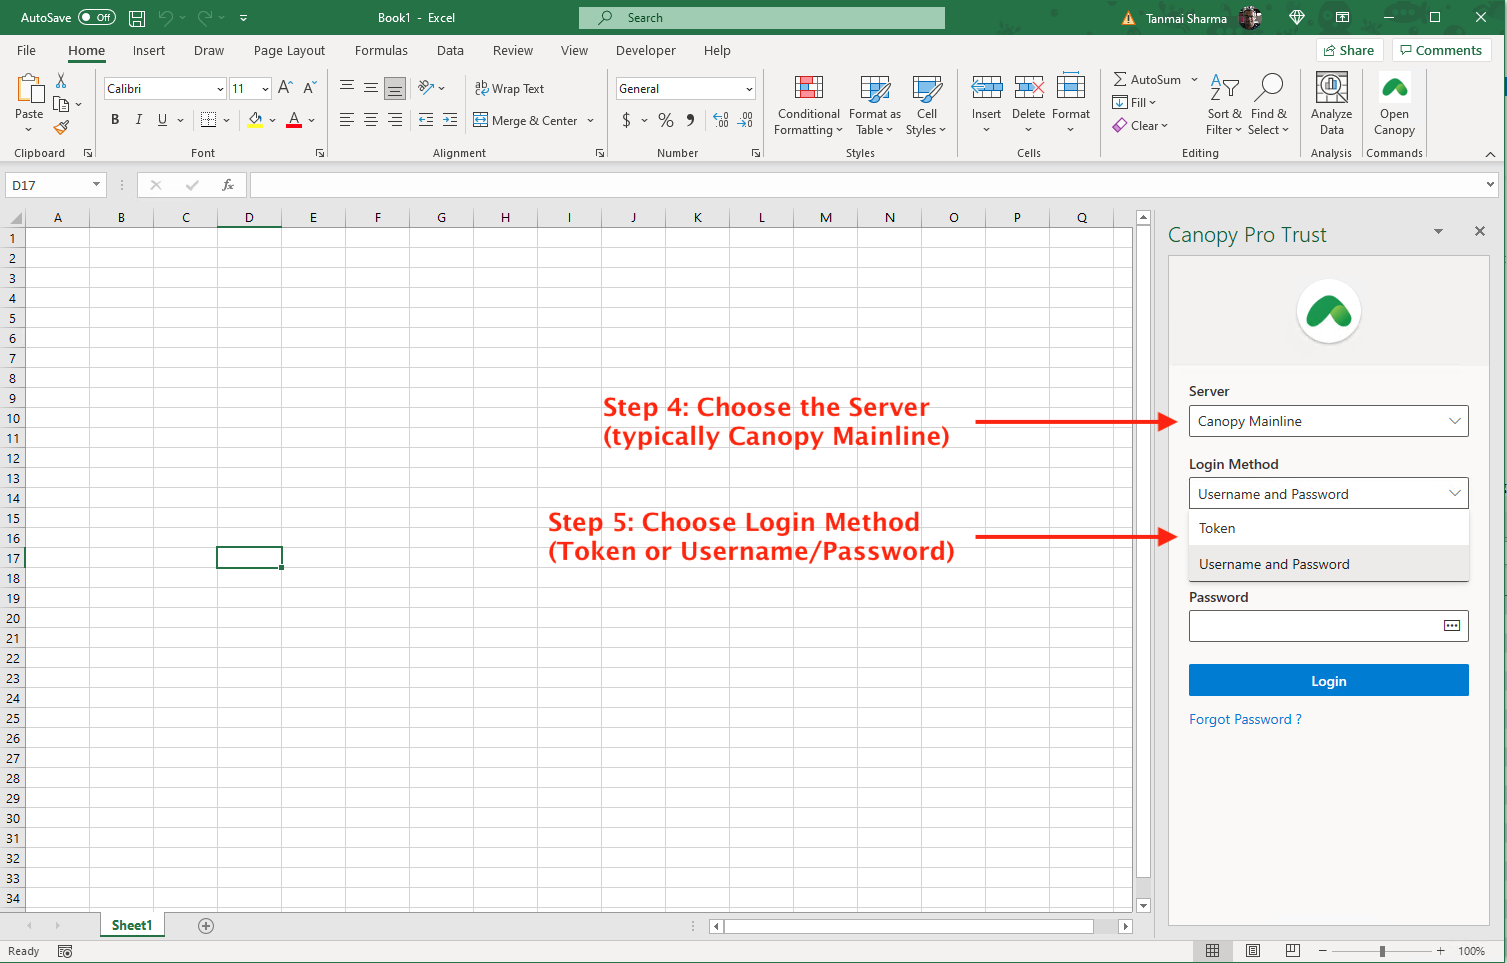
Task: Click the Format Painter brush icon
Action: (x=61, y=127)
